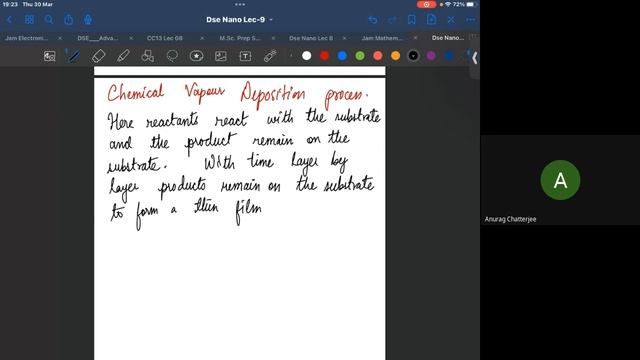Open the Elements/sticker tool

(196, 56)
